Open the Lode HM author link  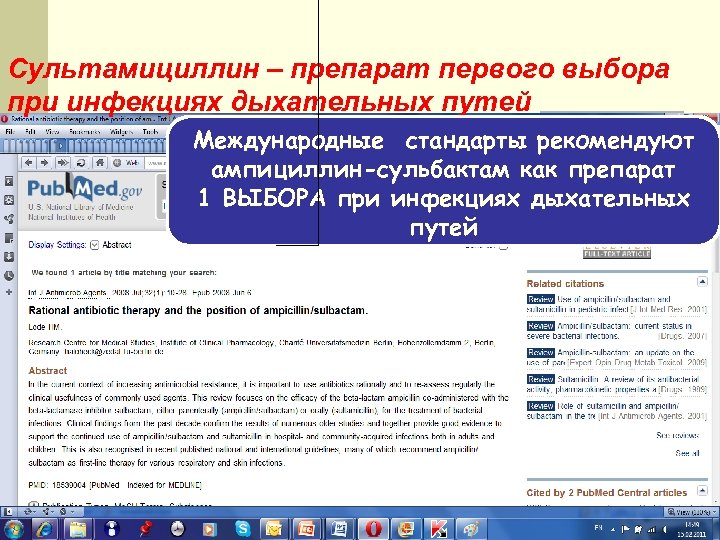pos(45,327)
